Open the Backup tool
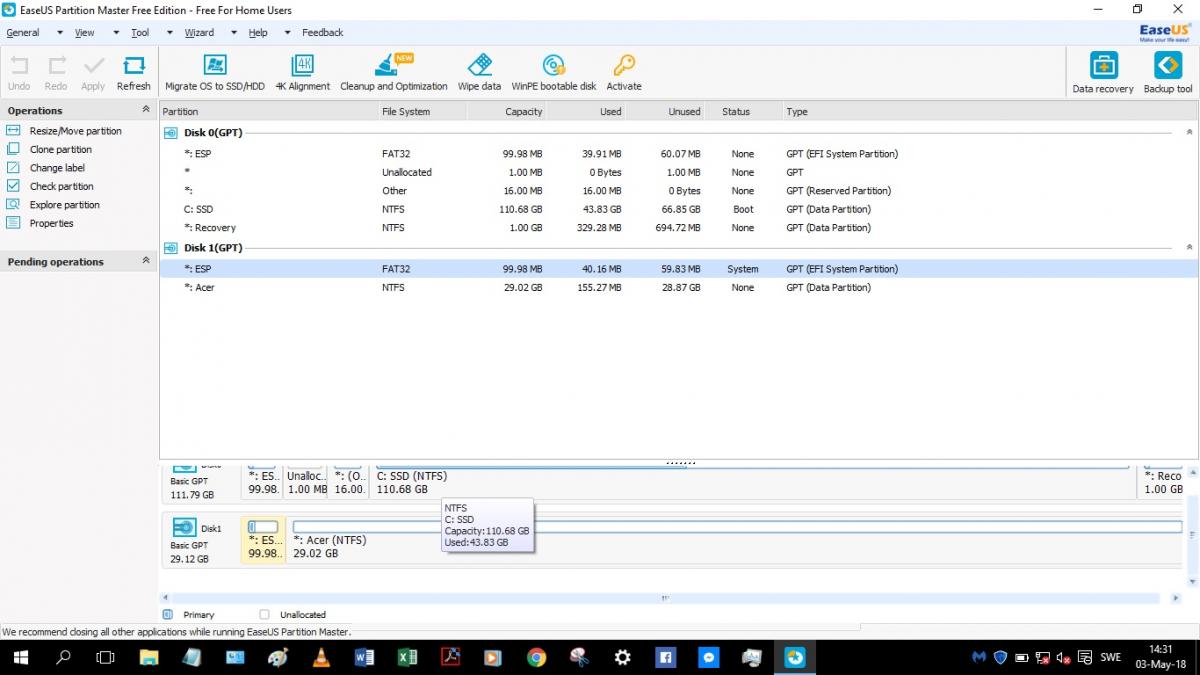The image size is (1200, 675). pyautogui.click(x=1168, y=73)
